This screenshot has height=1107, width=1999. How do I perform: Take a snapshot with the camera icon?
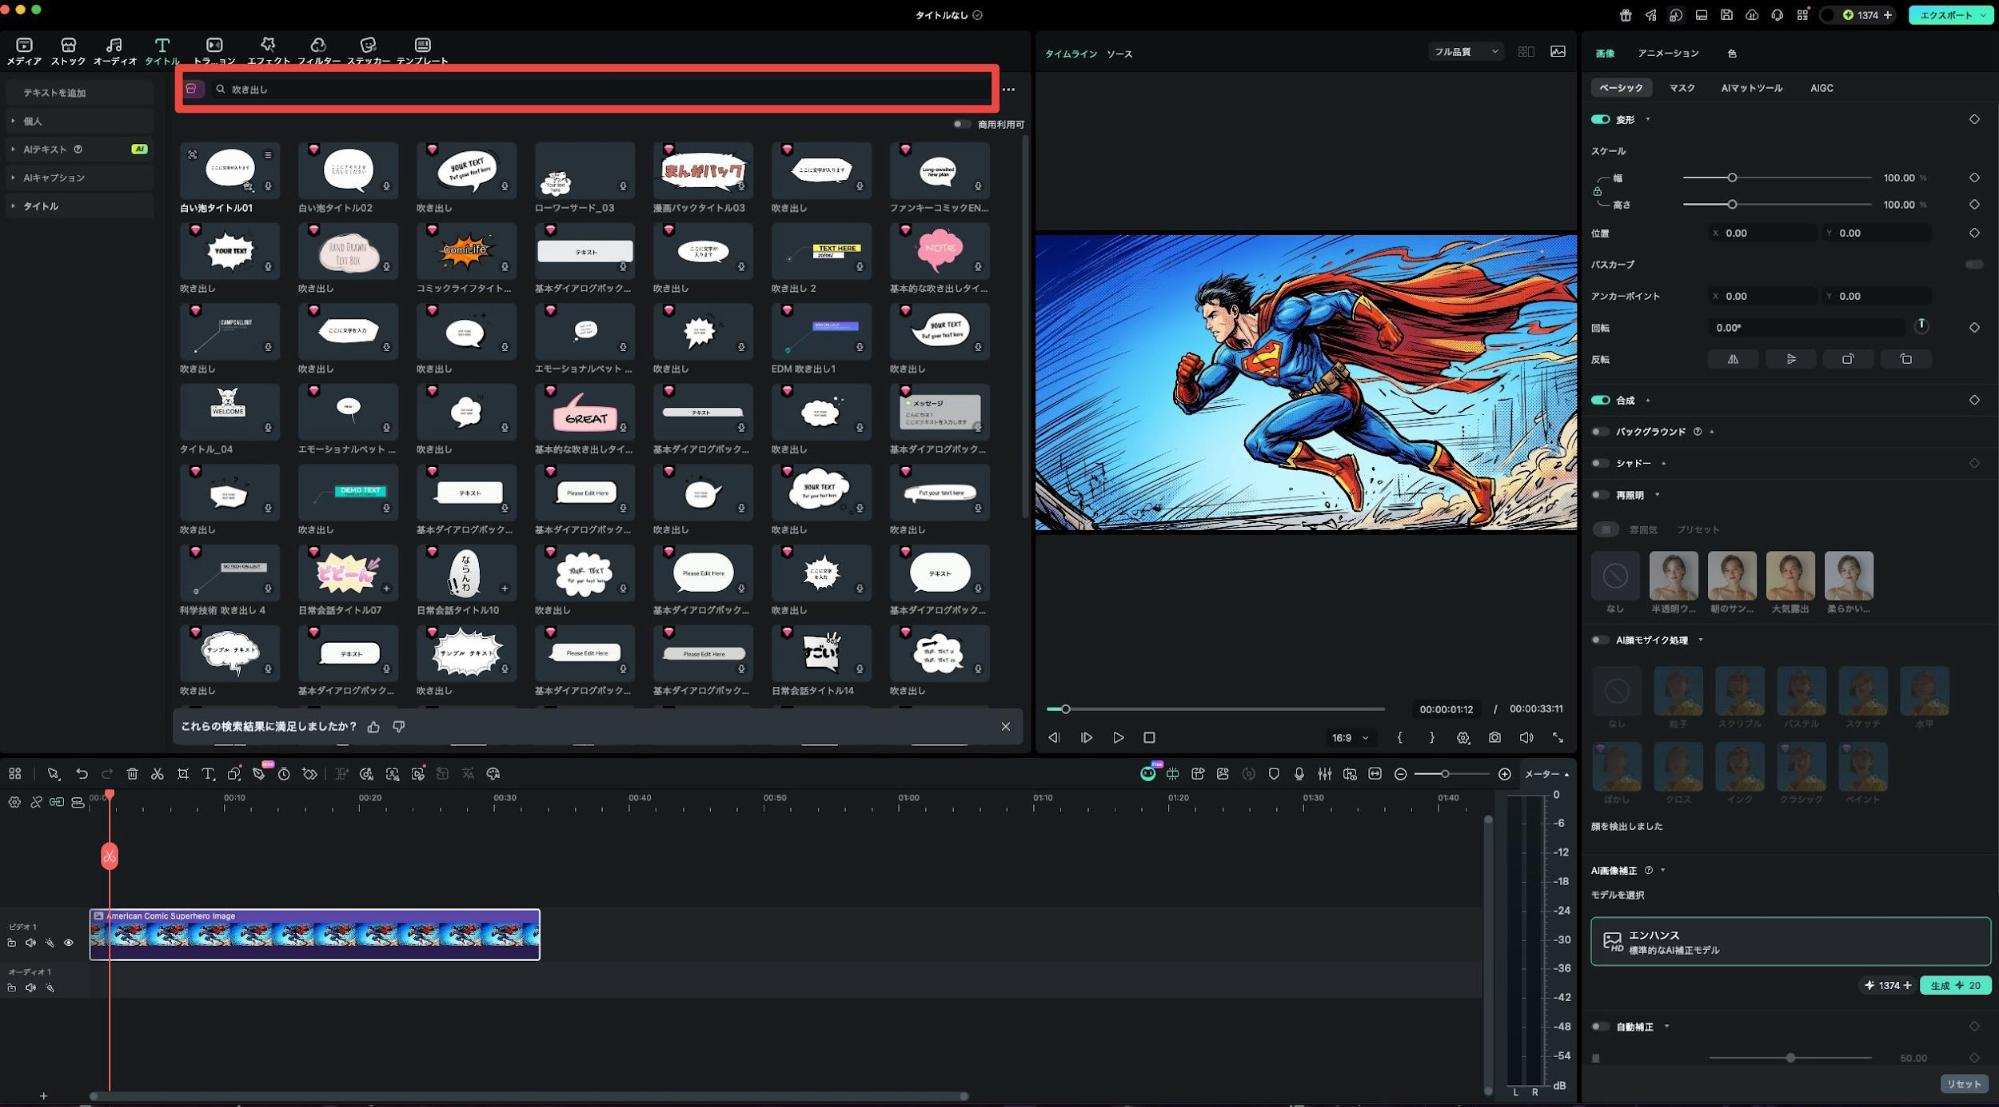[1494, 738]
